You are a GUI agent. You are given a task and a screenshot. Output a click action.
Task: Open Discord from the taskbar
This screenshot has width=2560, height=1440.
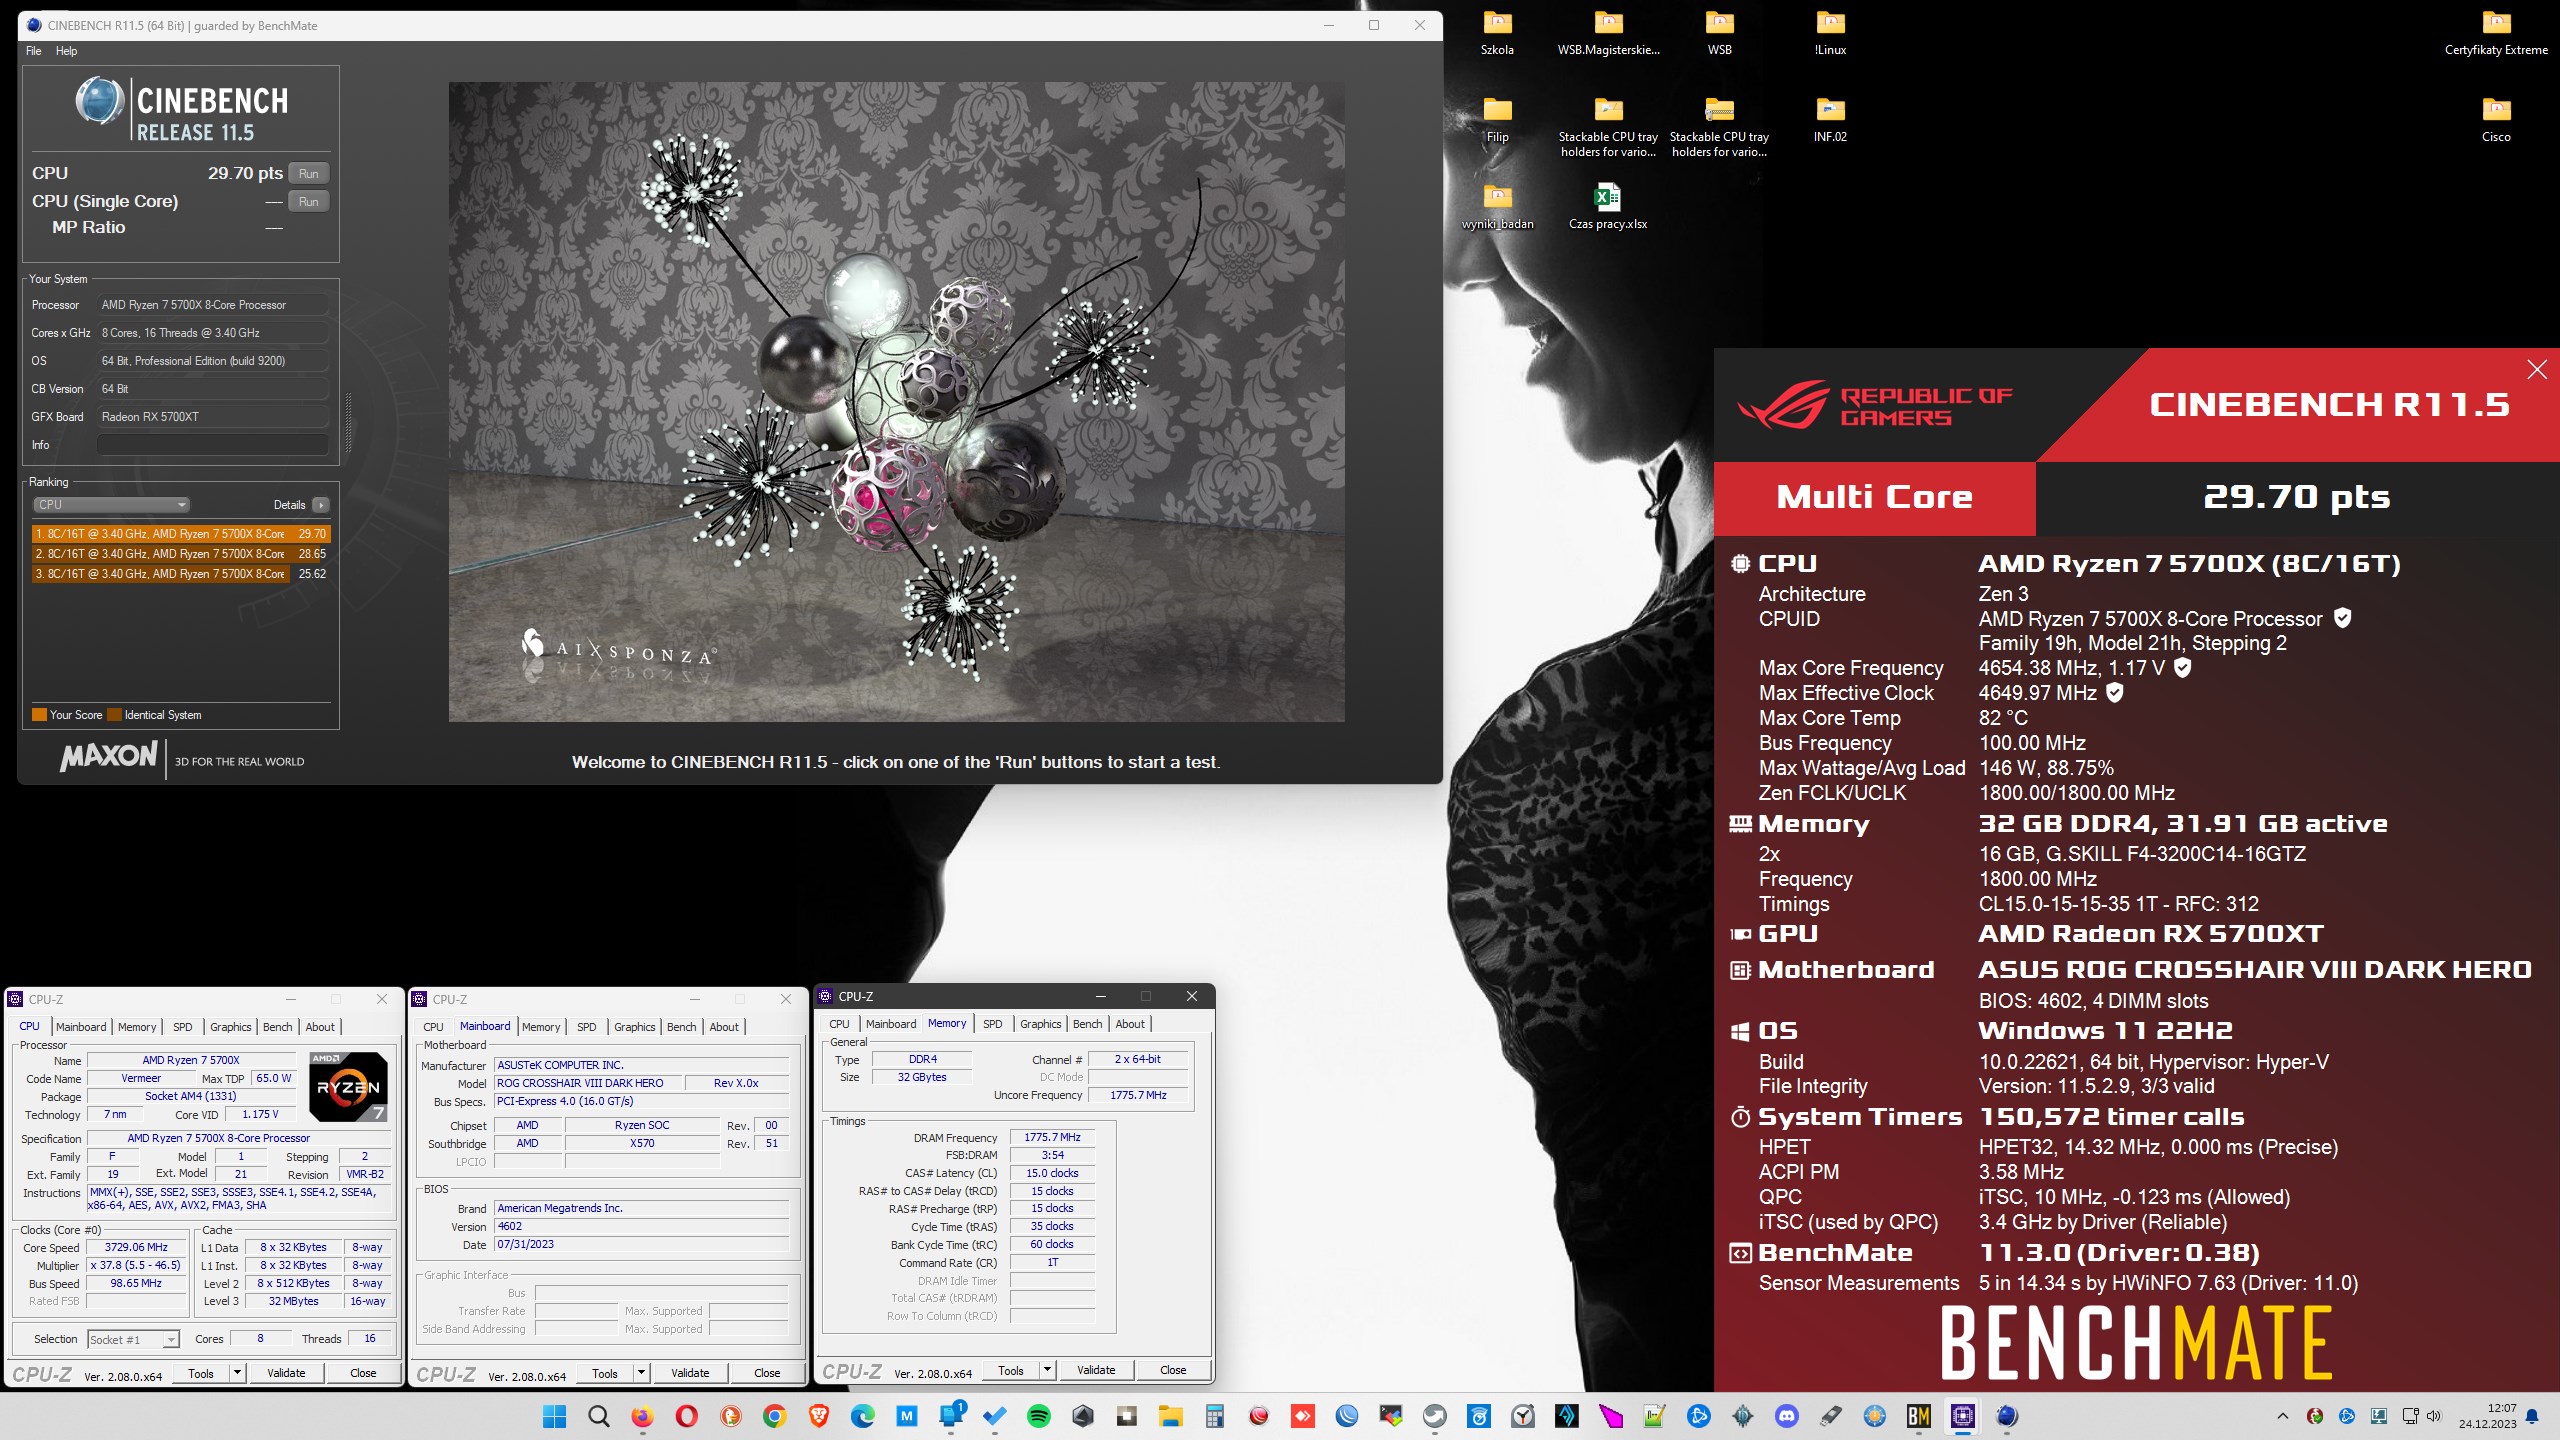point(1787,1416)
